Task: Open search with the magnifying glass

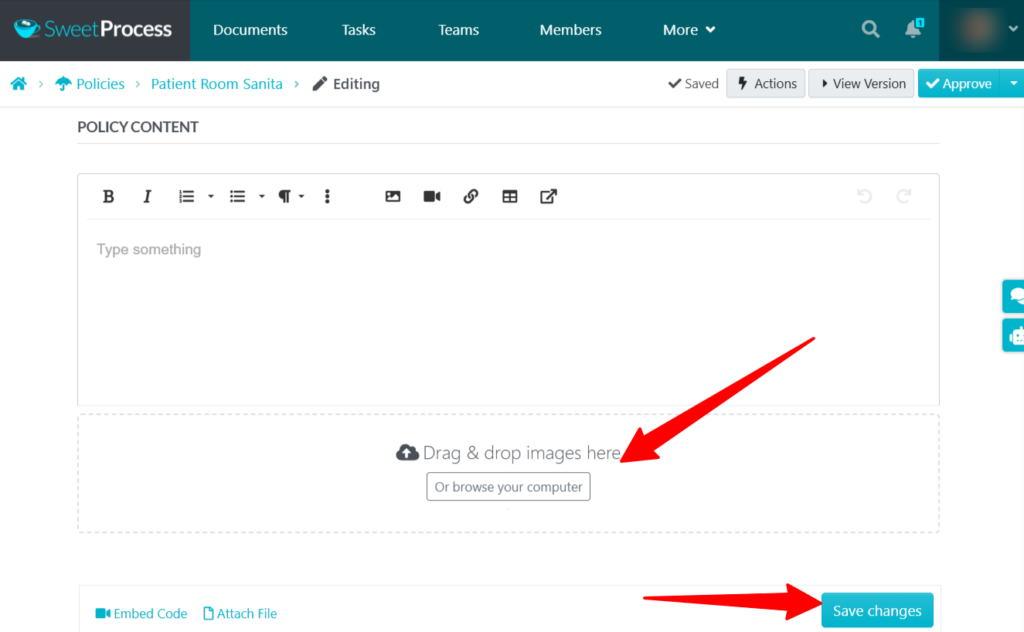Action: [x=869, y=30]
